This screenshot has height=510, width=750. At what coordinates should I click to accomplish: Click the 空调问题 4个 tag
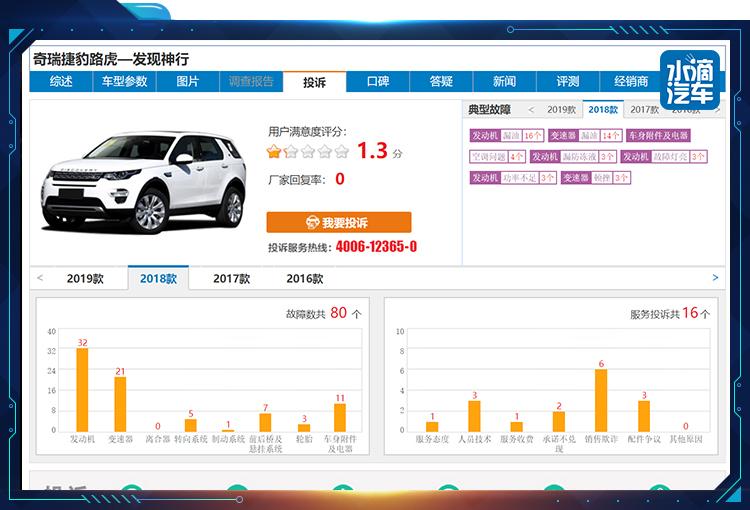coord(497,156)
